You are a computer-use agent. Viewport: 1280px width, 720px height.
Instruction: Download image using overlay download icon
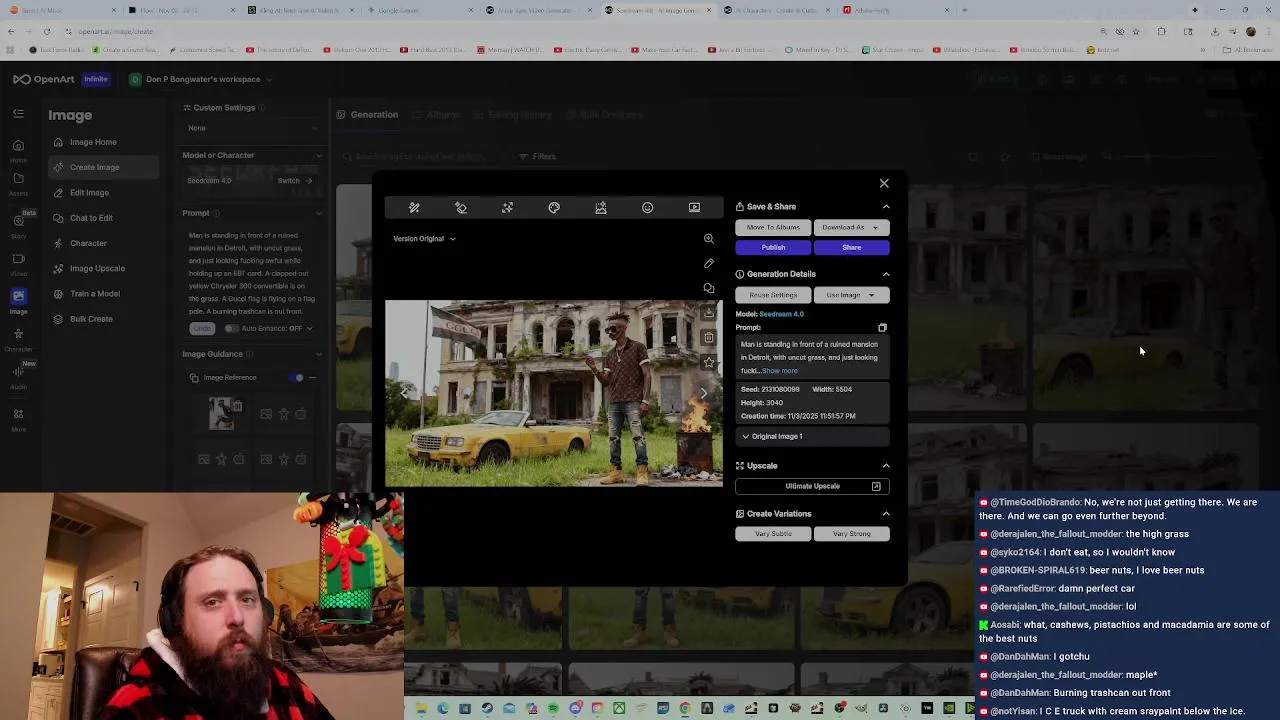(x=709, y=314)
